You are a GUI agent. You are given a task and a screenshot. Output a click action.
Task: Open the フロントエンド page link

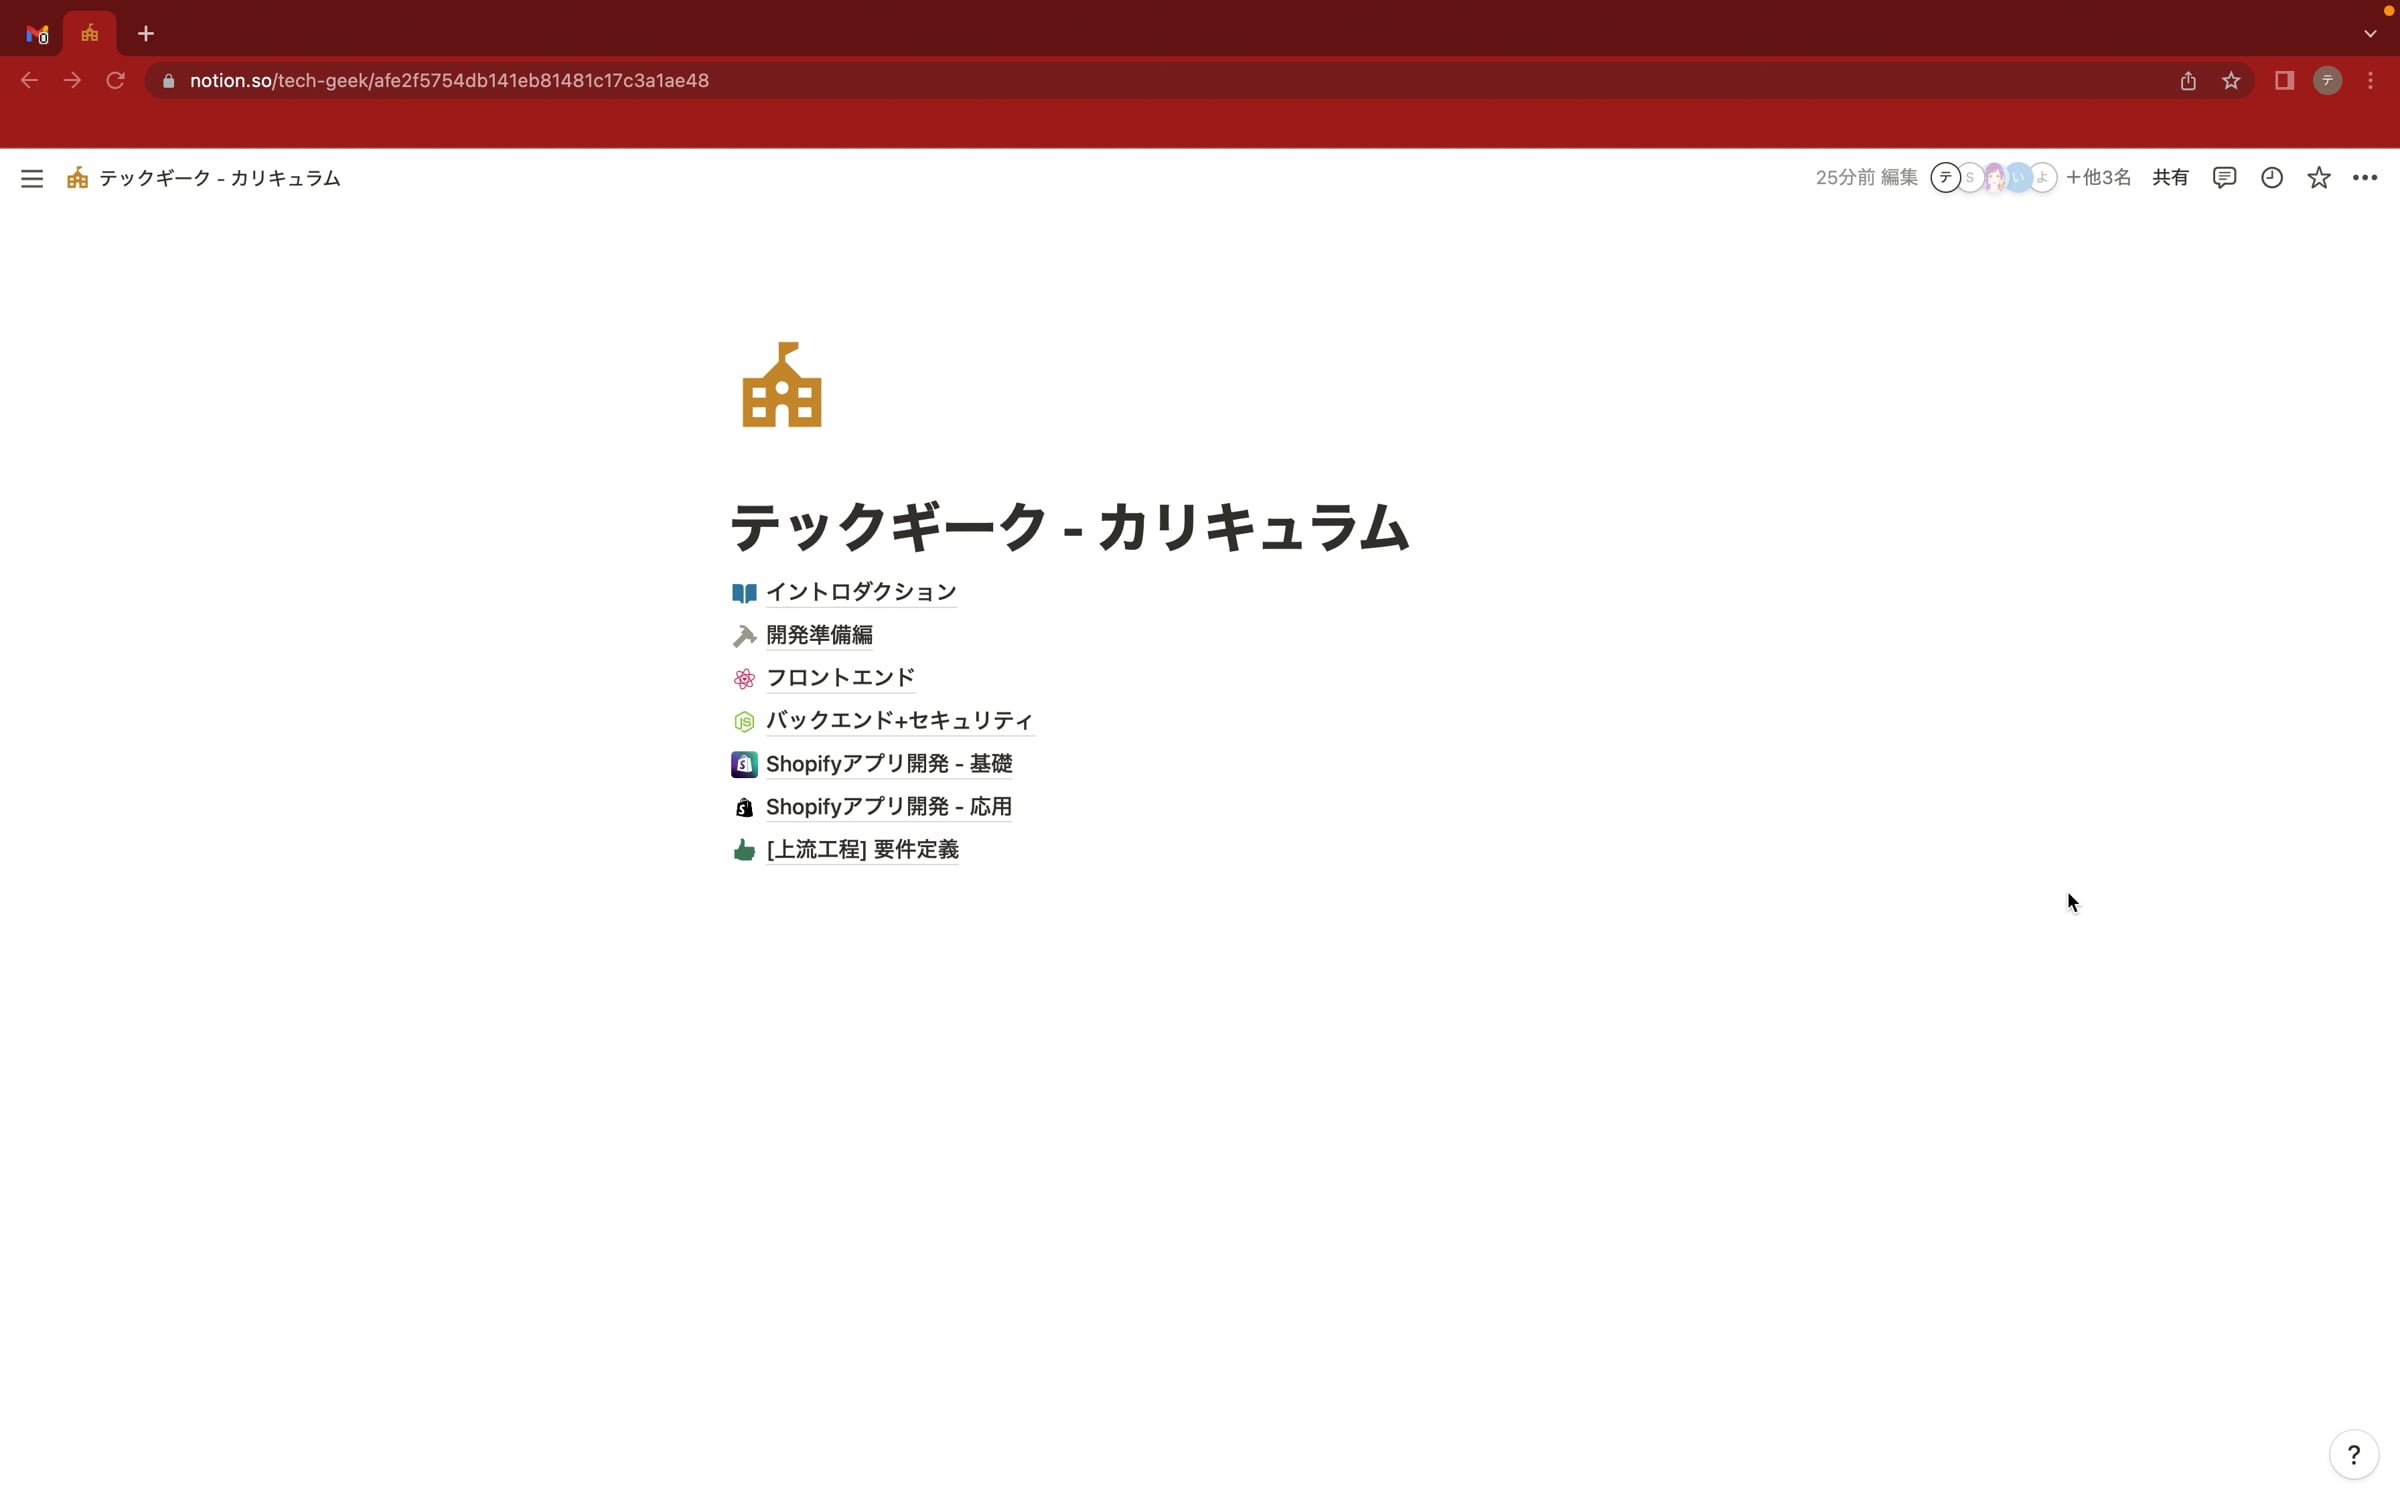pyautogui.click(x=840, y=678)
